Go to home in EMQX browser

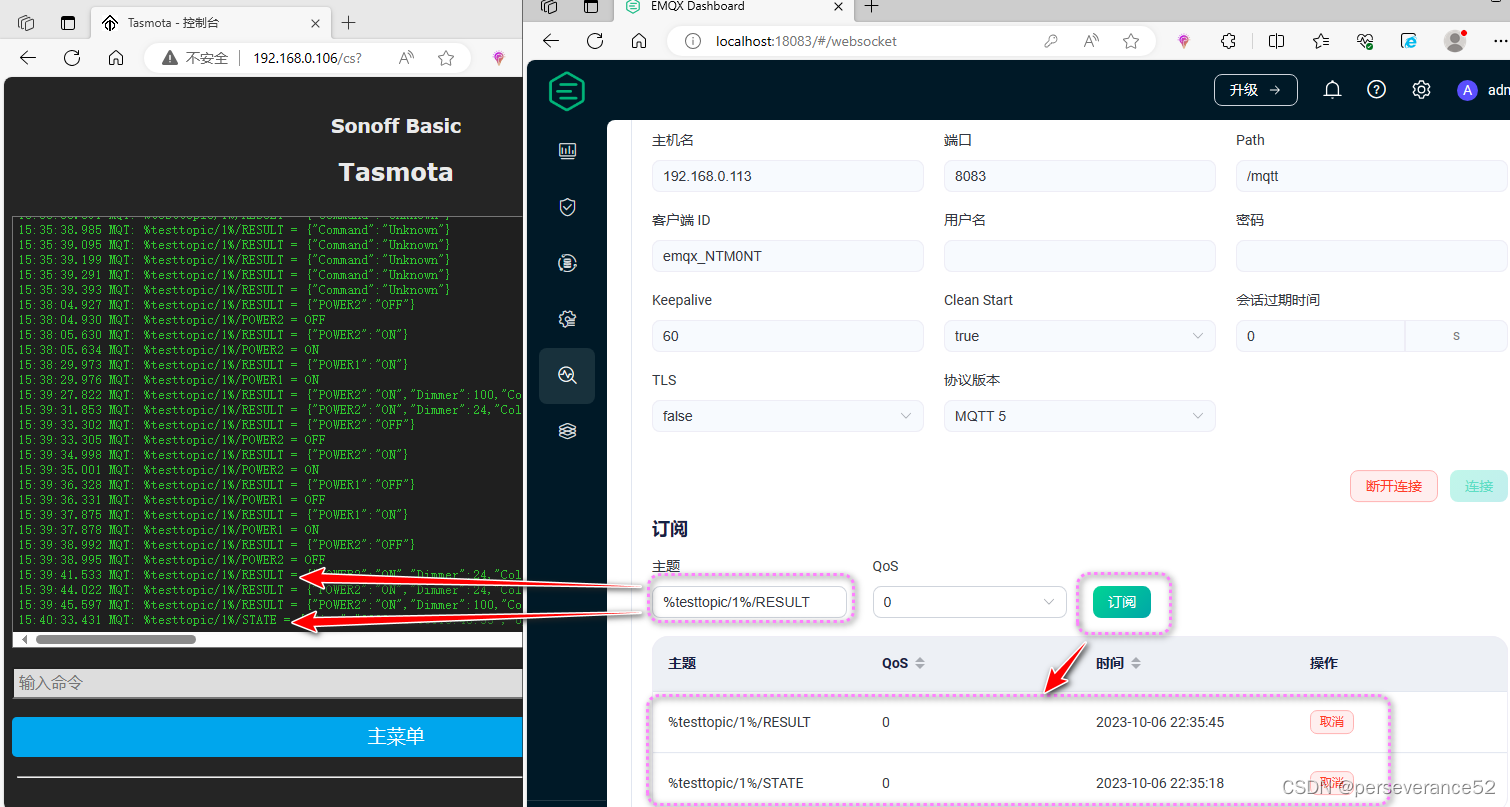[640, 41]
